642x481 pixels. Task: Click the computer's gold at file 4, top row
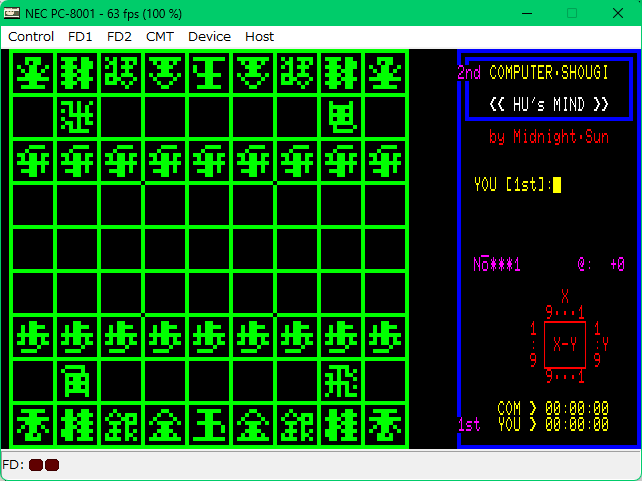pyautogui.click(x=253, y=73)
